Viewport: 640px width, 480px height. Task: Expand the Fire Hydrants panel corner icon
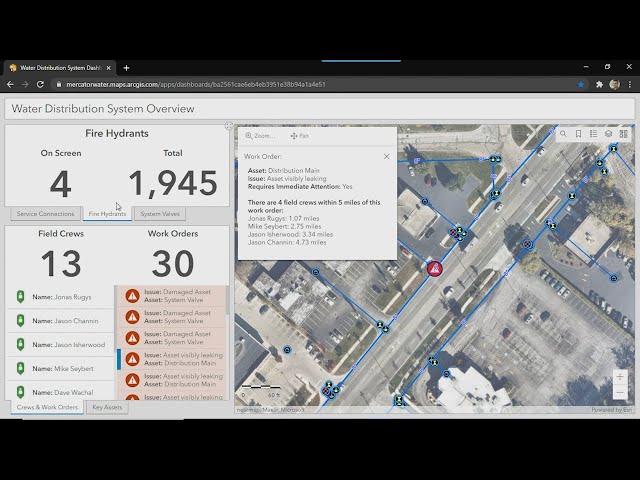[x=229, y=126]
